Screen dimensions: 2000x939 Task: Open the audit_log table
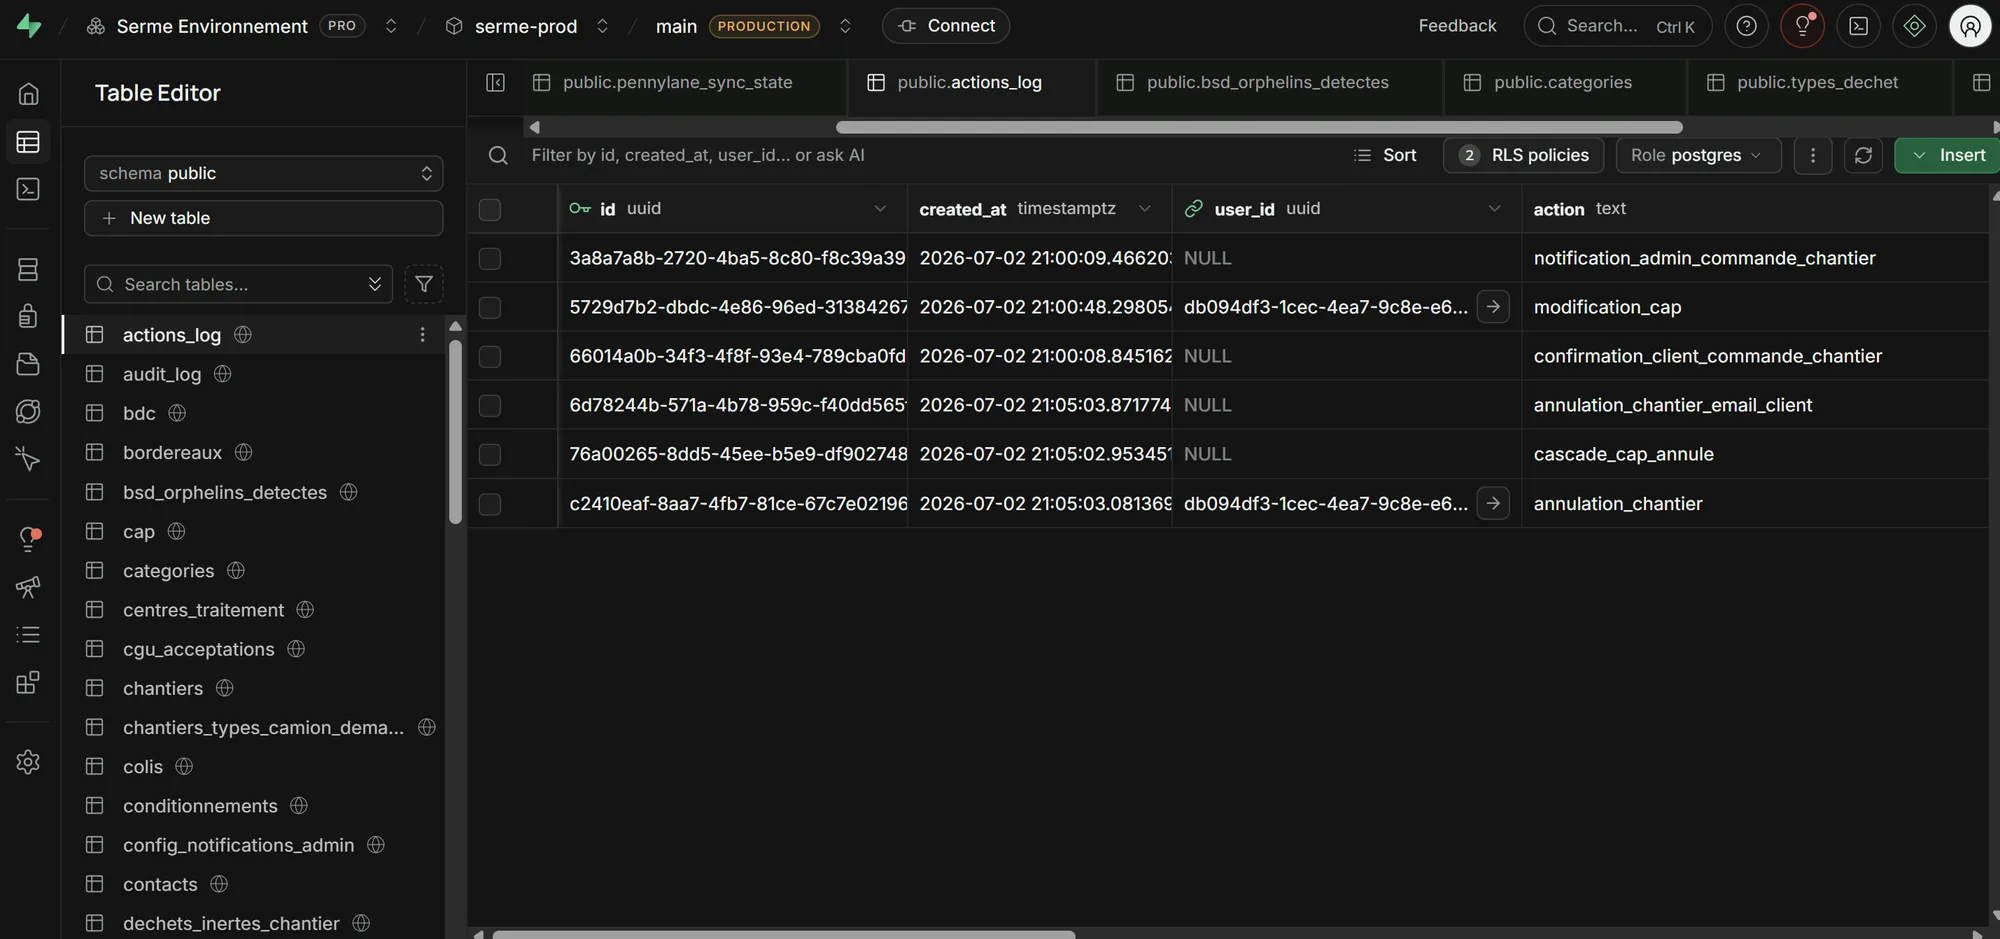pos(162,374)
